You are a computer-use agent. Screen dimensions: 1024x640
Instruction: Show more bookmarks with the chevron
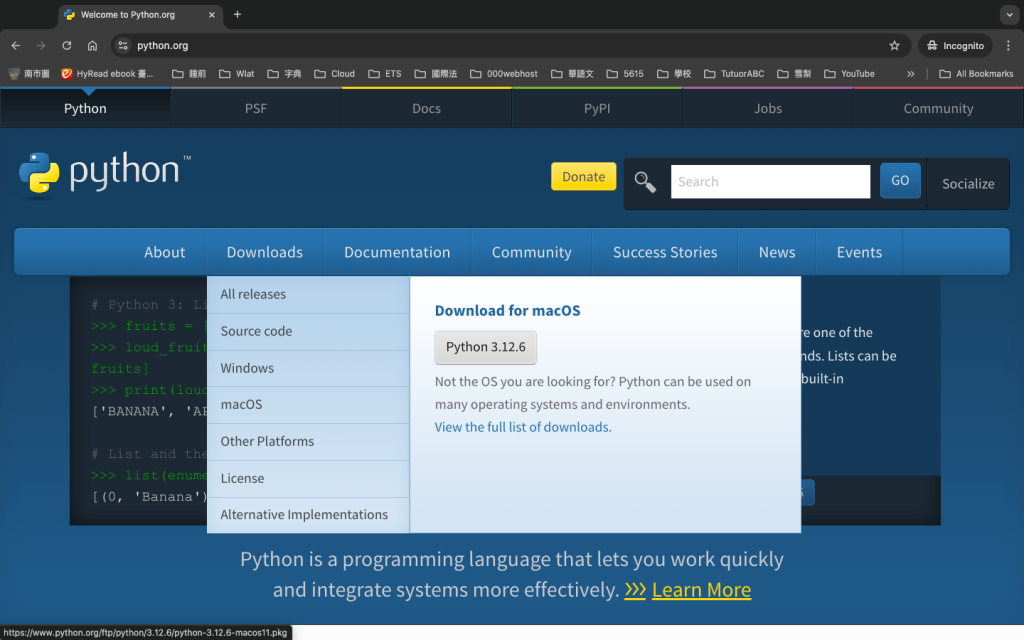(x=910, y=74)
